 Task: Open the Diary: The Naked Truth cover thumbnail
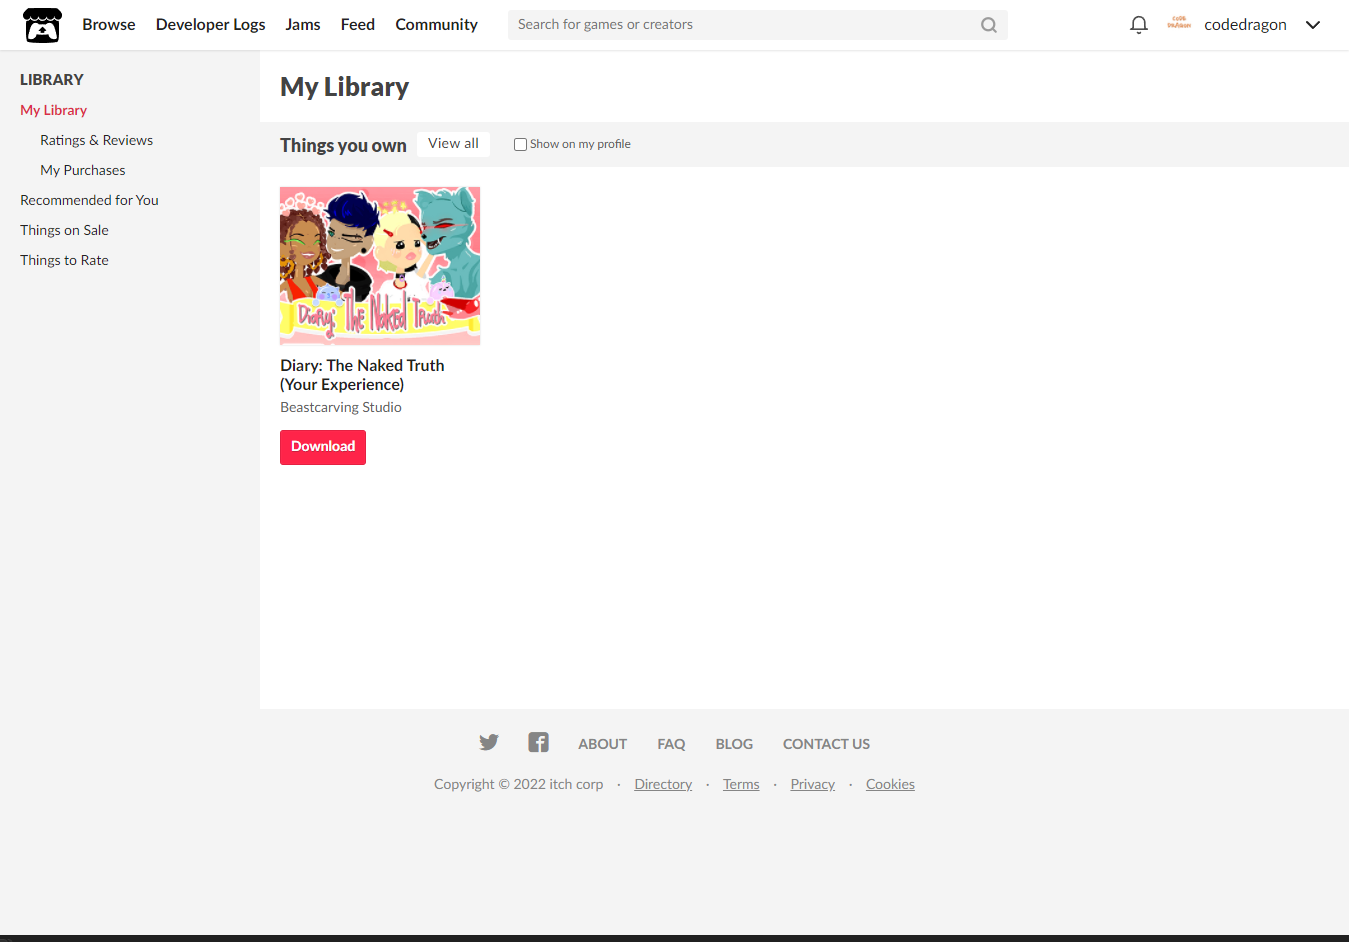pyautogui.click(x=380, y=266)
